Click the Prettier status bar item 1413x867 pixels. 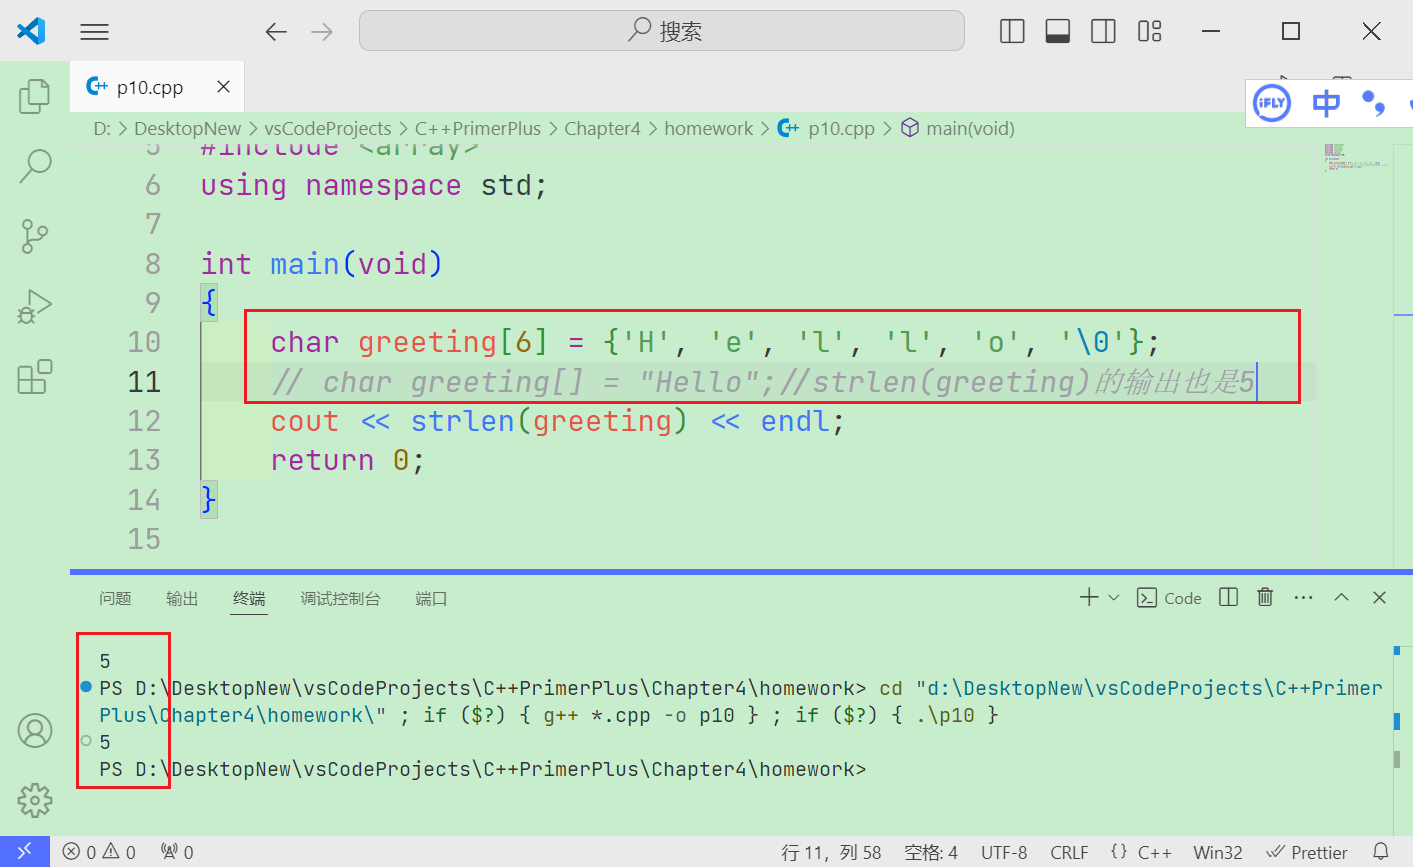(x=1307, y=852)
